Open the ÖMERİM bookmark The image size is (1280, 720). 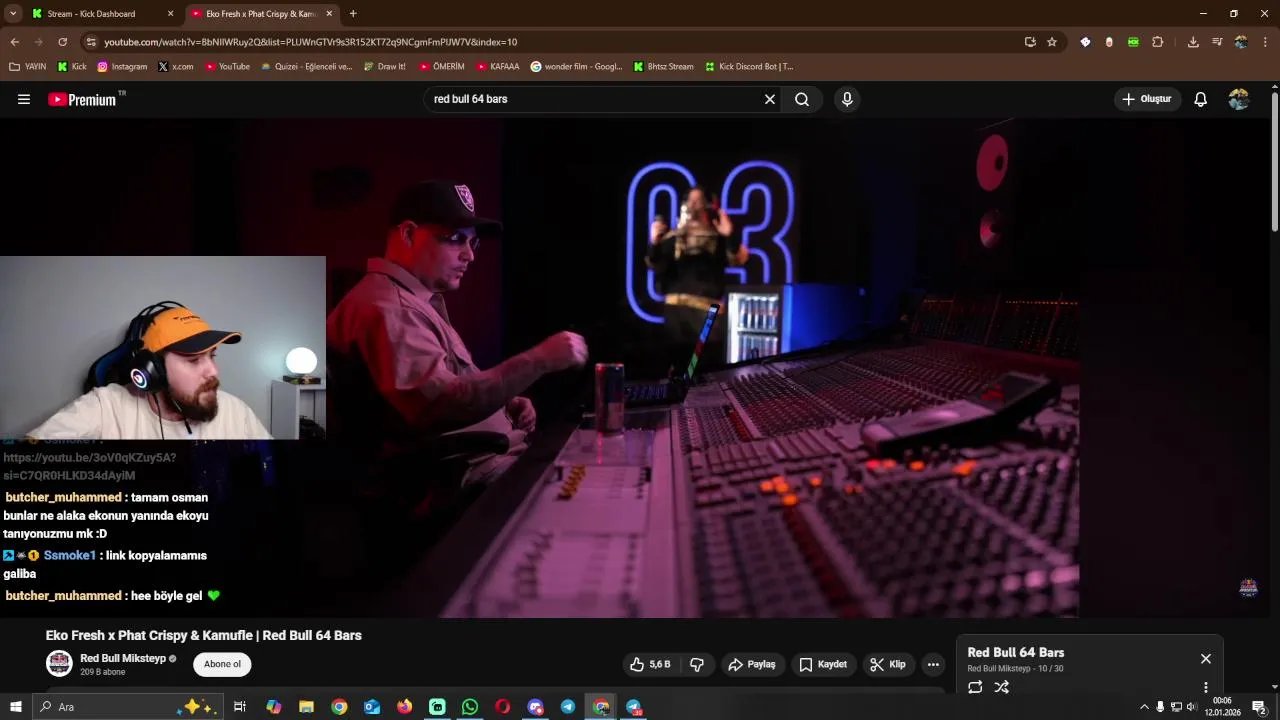point(442,67)
